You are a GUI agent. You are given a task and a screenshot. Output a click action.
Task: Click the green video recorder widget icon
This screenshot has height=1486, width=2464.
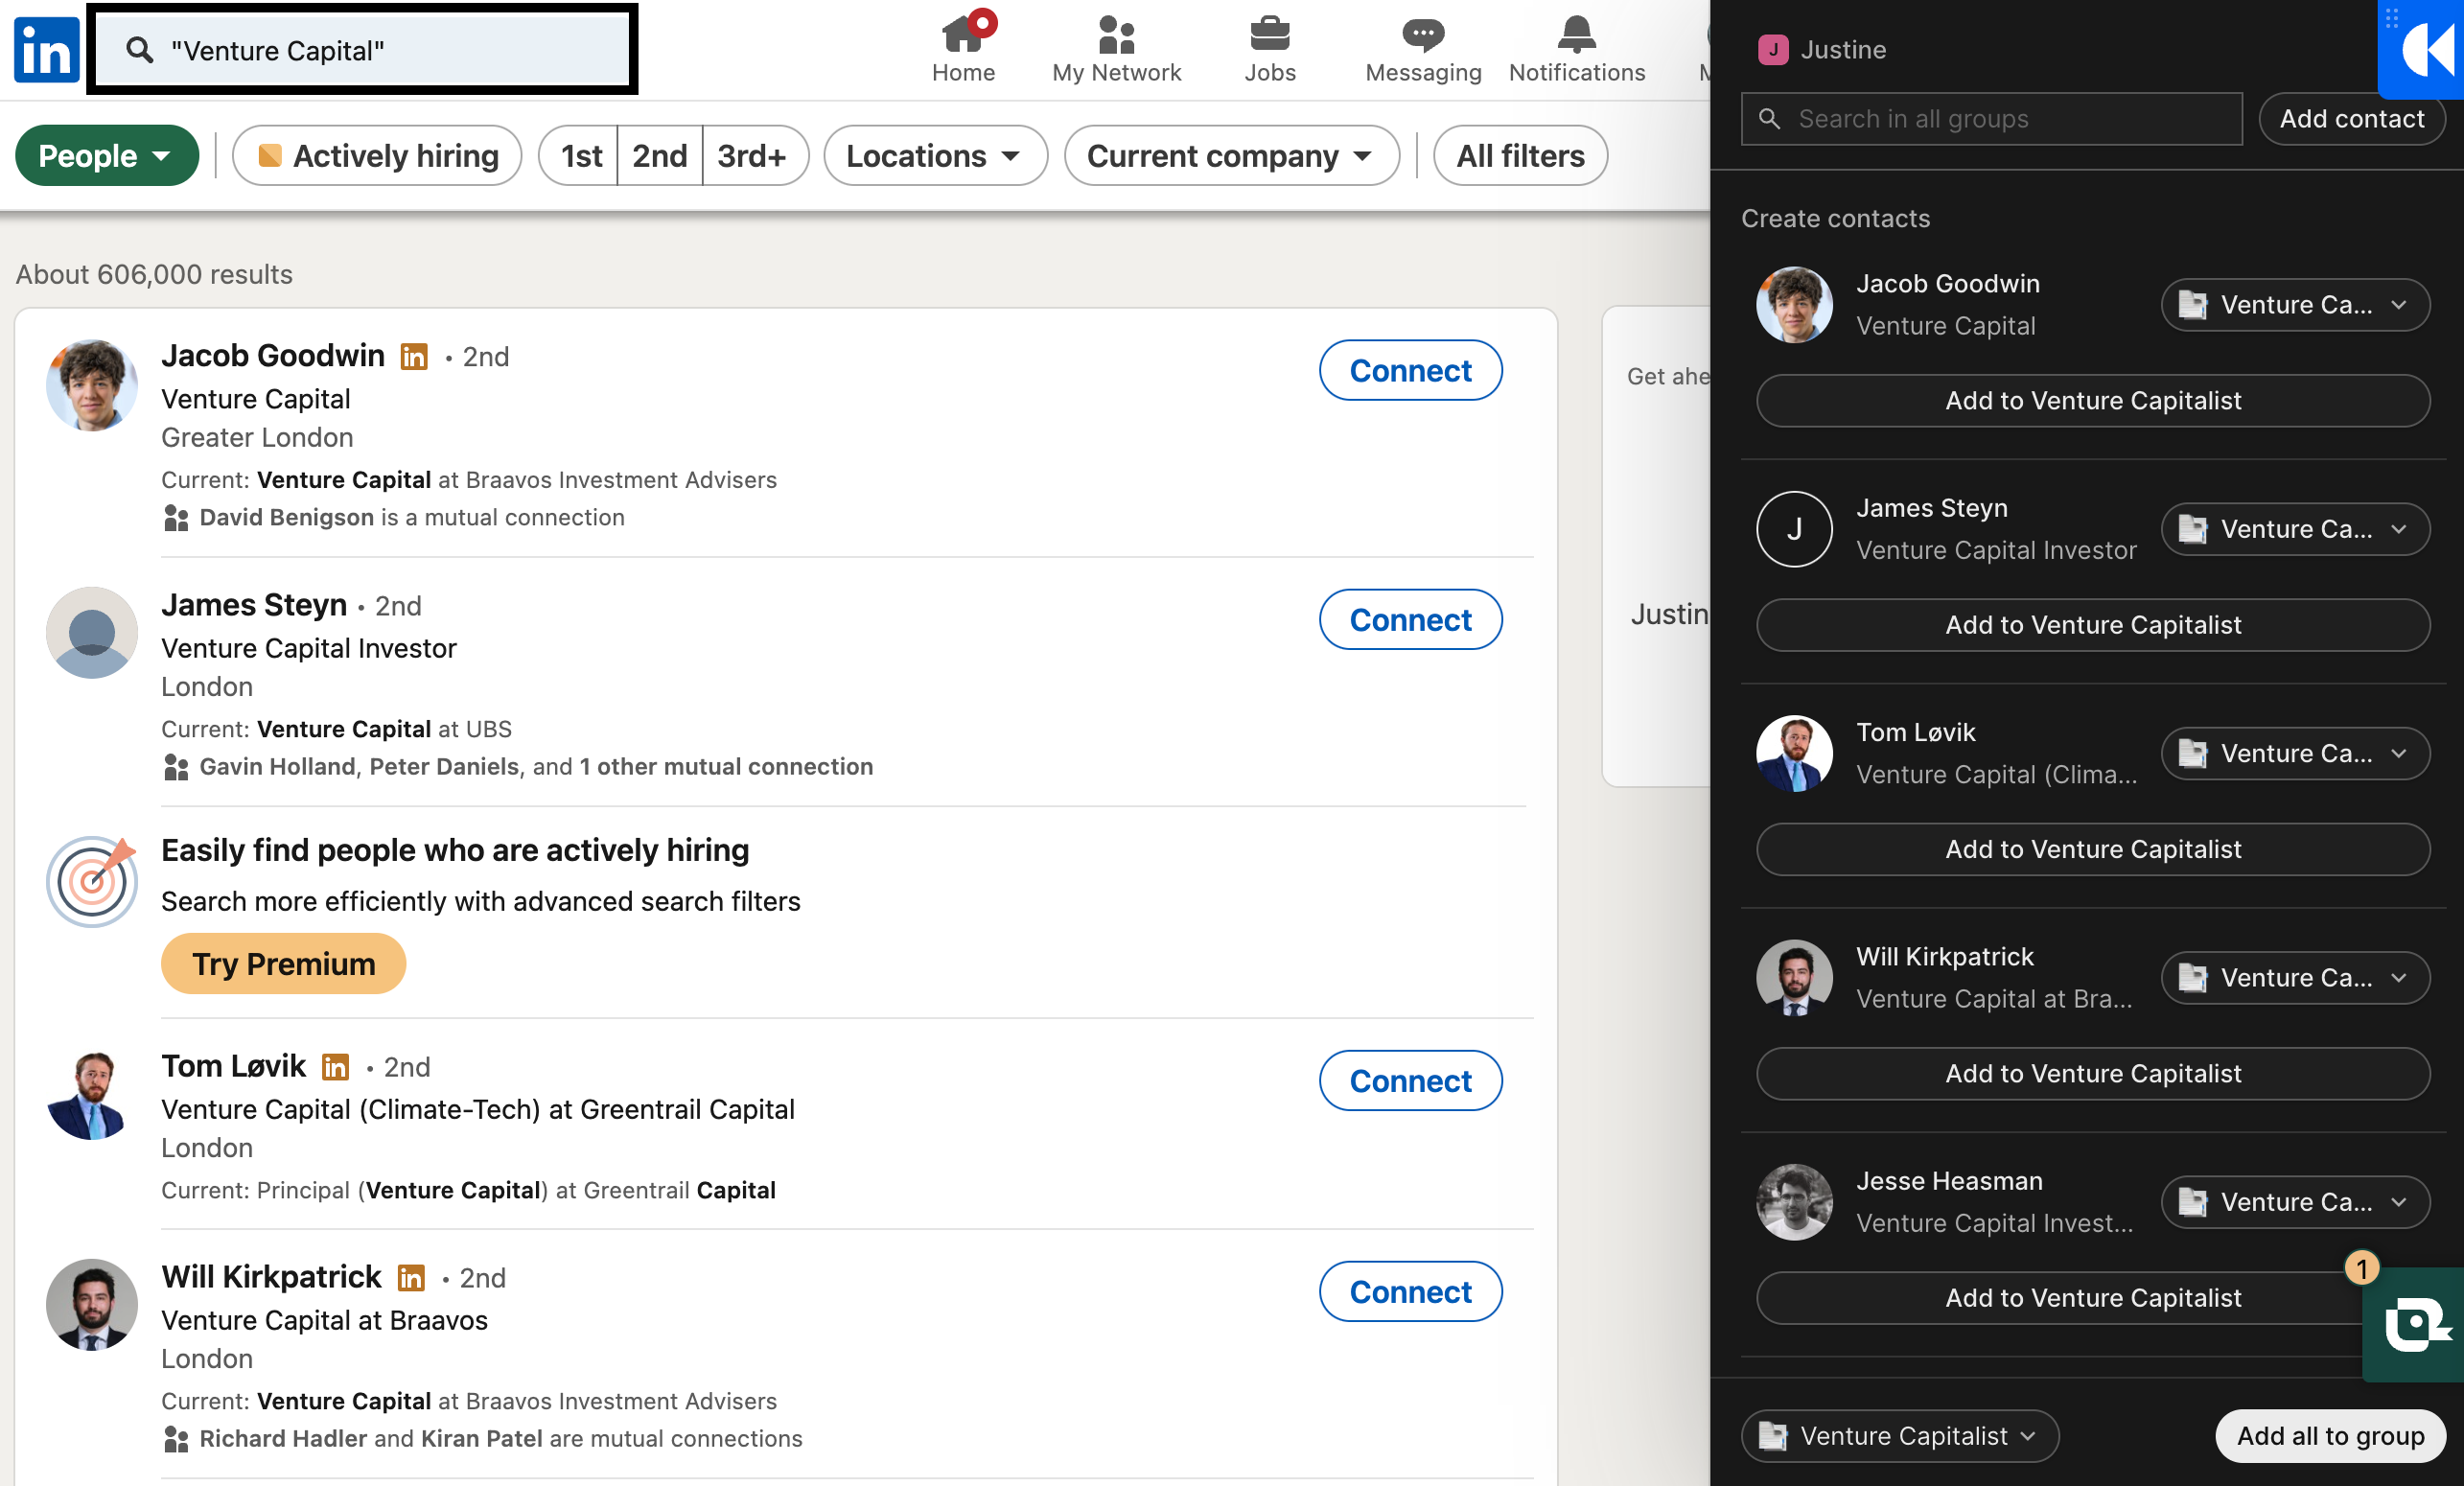(x=2414, y=1324)
